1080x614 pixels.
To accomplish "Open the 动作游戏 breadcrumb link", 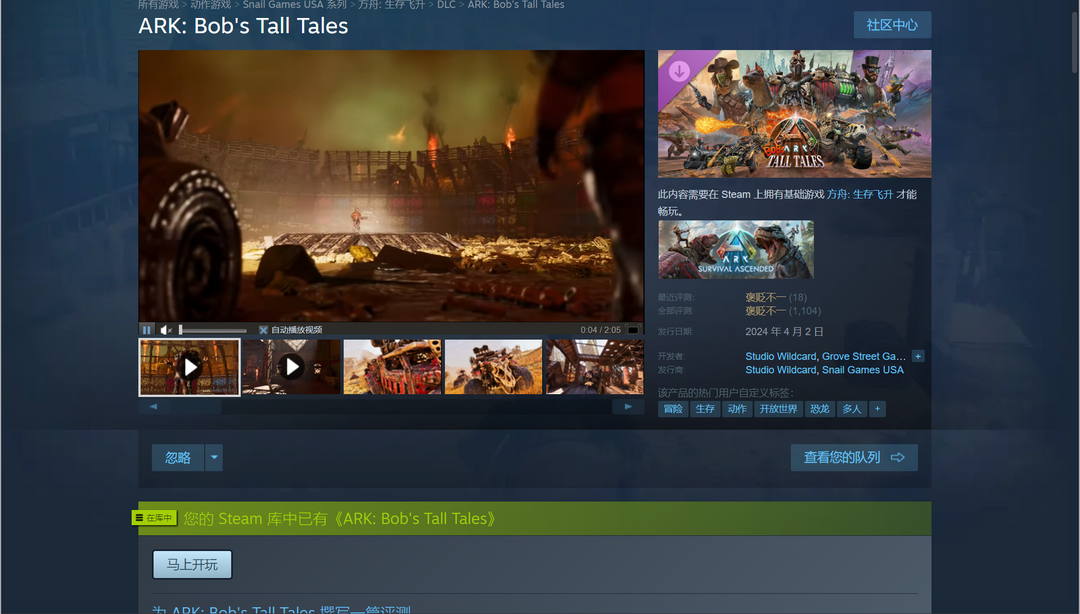I will (x=211, y=5).
